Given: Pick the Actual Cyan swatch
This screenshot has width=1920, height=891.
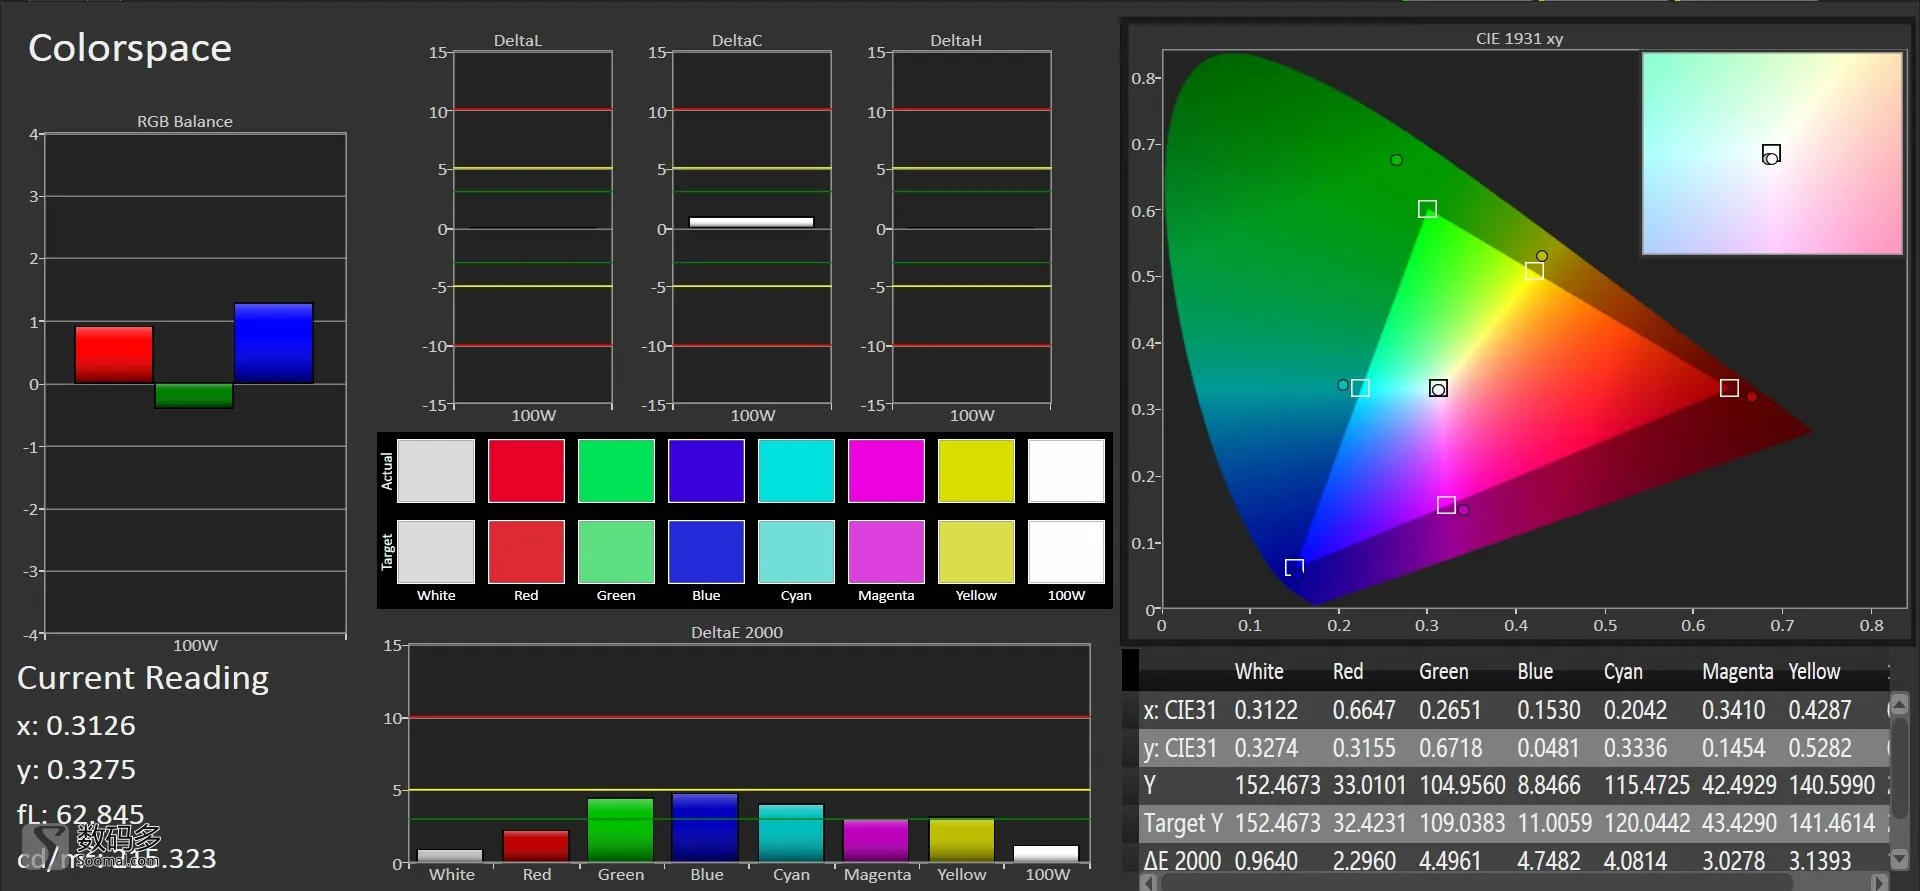Looking at the screenshot, I should click(796, 471).
